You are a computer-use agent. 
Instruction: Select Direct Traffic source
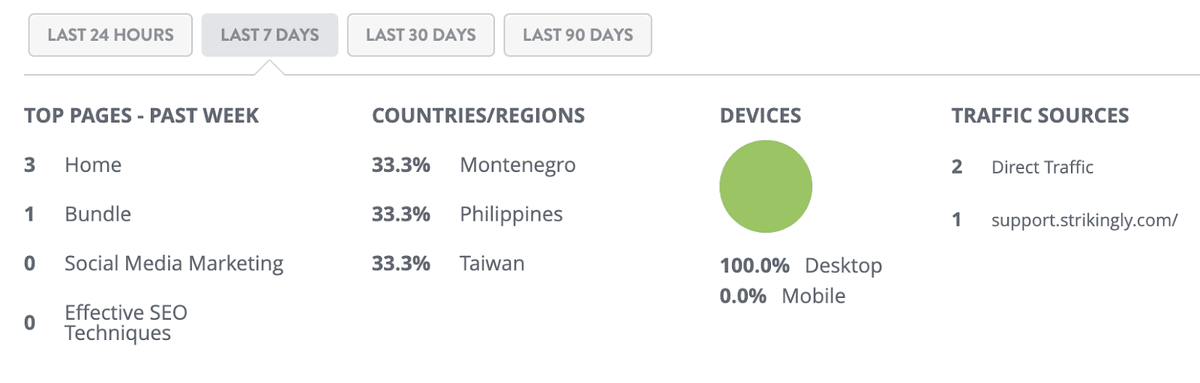1042,167
